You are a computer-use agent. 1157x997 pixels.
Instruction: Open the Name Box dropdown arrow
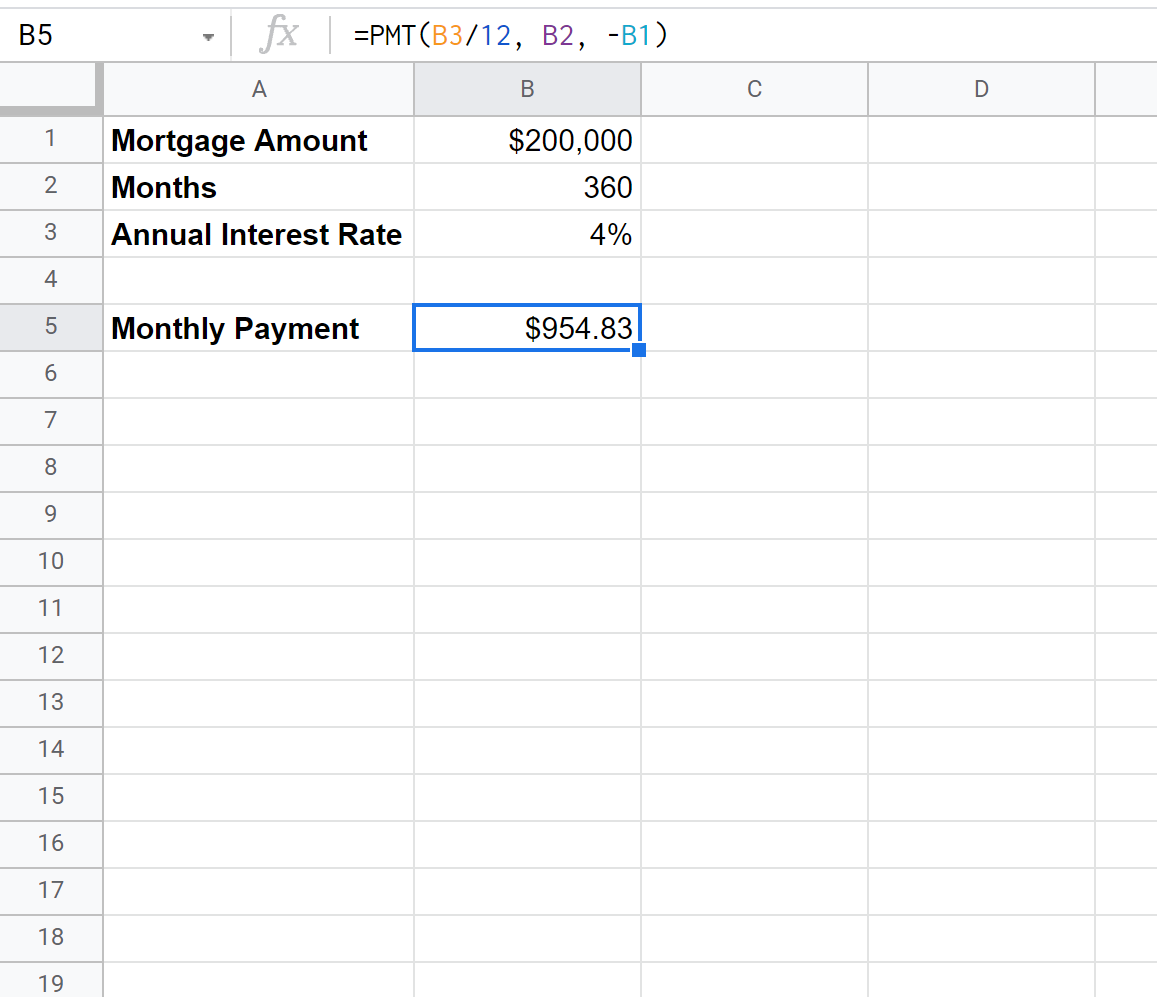click(208, 34)
